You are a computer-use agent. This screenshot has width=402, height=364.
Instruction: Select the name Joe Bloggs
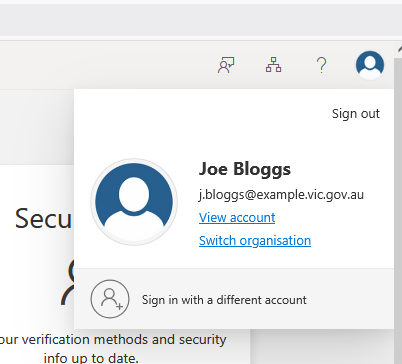(245, 169)
